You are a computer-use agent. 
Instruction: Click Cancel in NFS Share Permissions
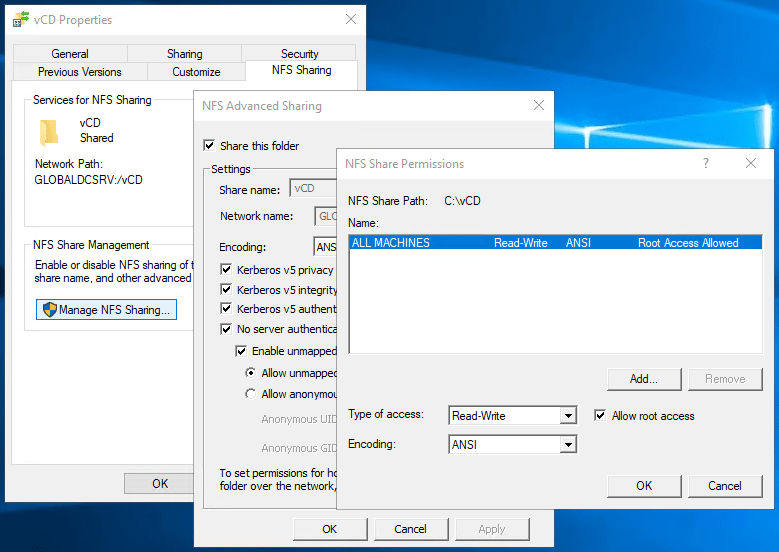[725, 486]
